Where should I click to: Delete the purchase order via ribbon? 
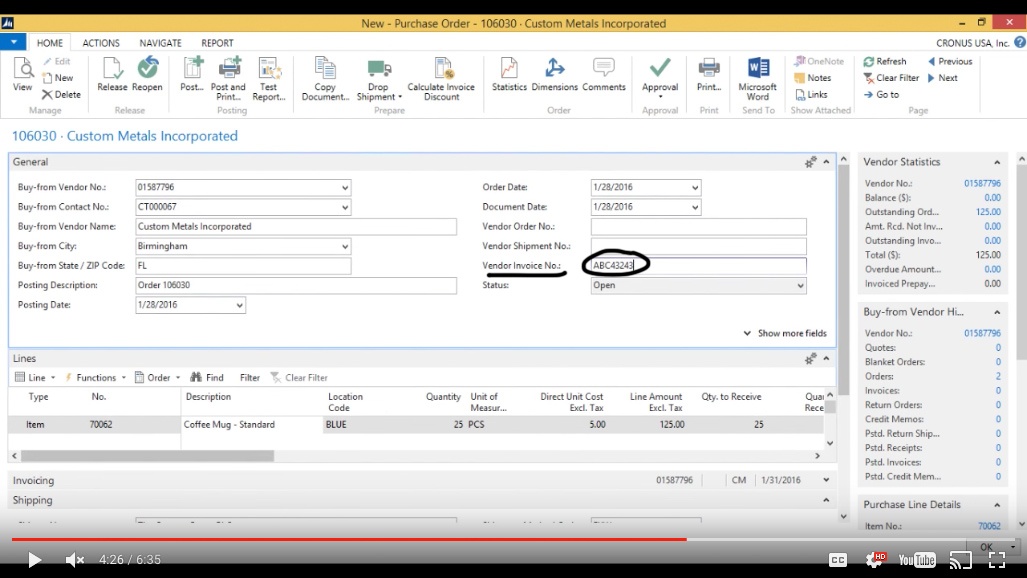coord(61,94)
